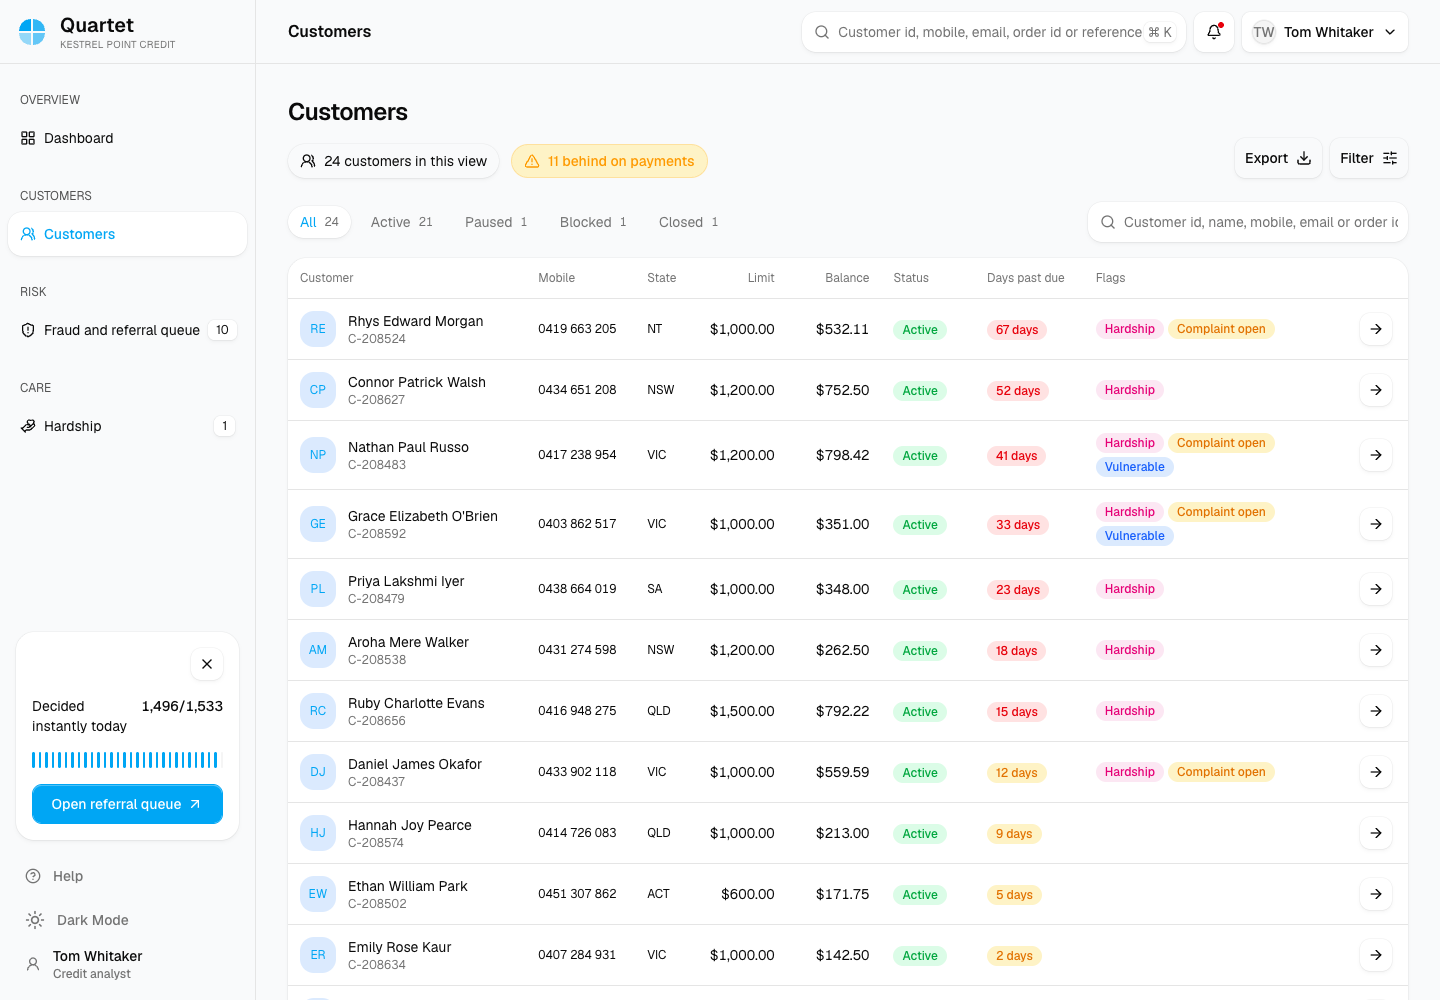Open the notifications bell
Screen dimensions: 1440x1000
click(x=1214, y=32)
